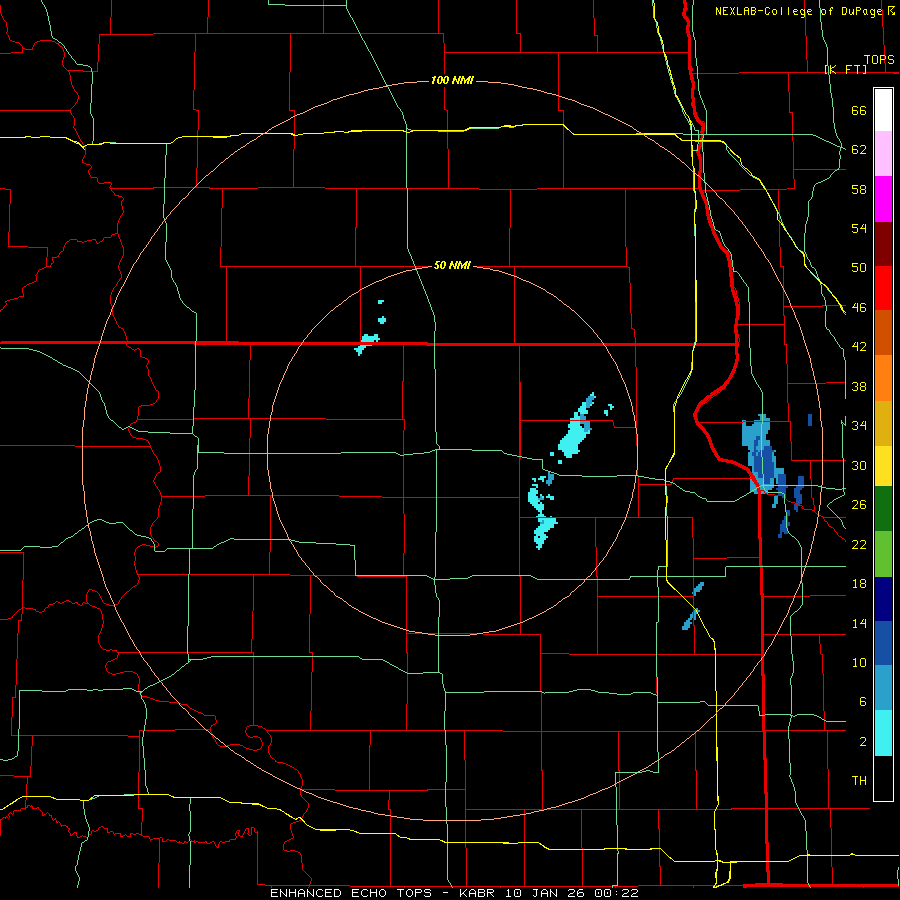
Task: Click the legend value 26
Action: point(859,505)
